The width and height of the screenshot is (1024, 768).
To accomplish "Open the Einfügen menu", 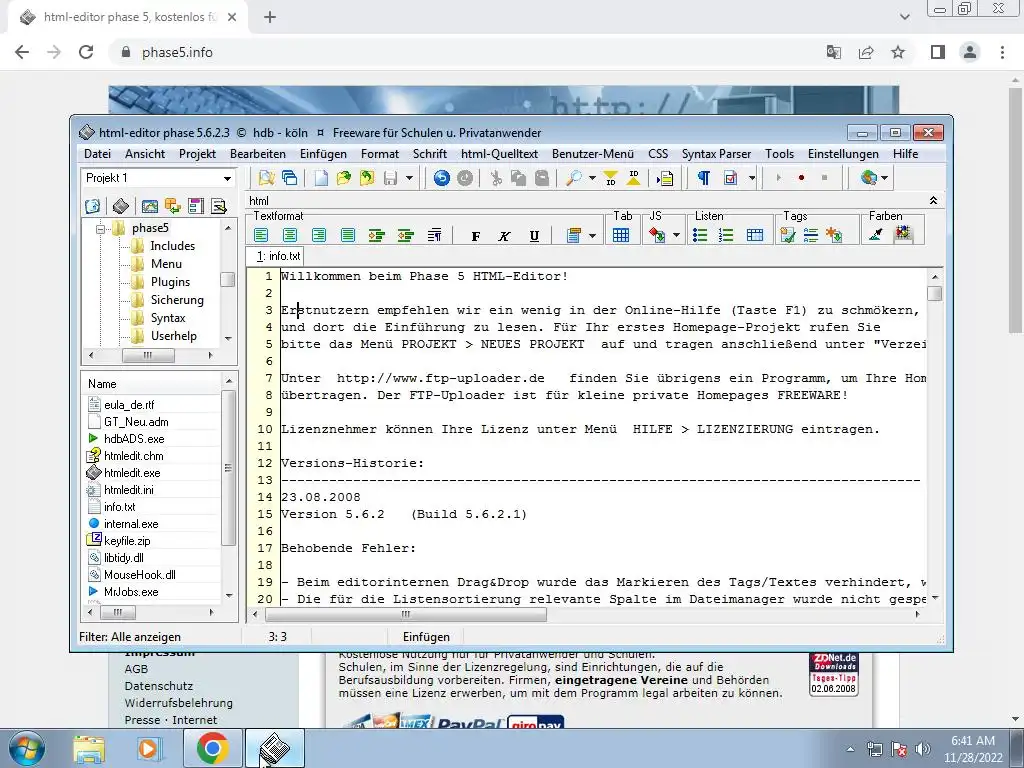I will pos(323,154).
